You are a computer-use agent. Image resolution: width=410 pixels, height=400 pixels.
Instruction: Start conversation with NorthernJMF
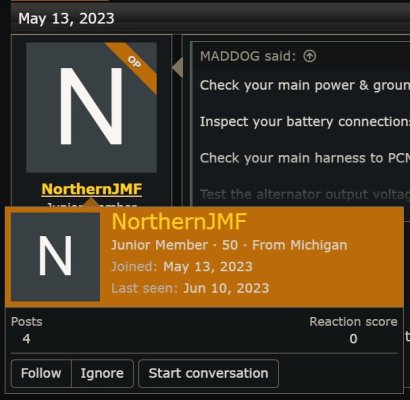pos(208,373)
